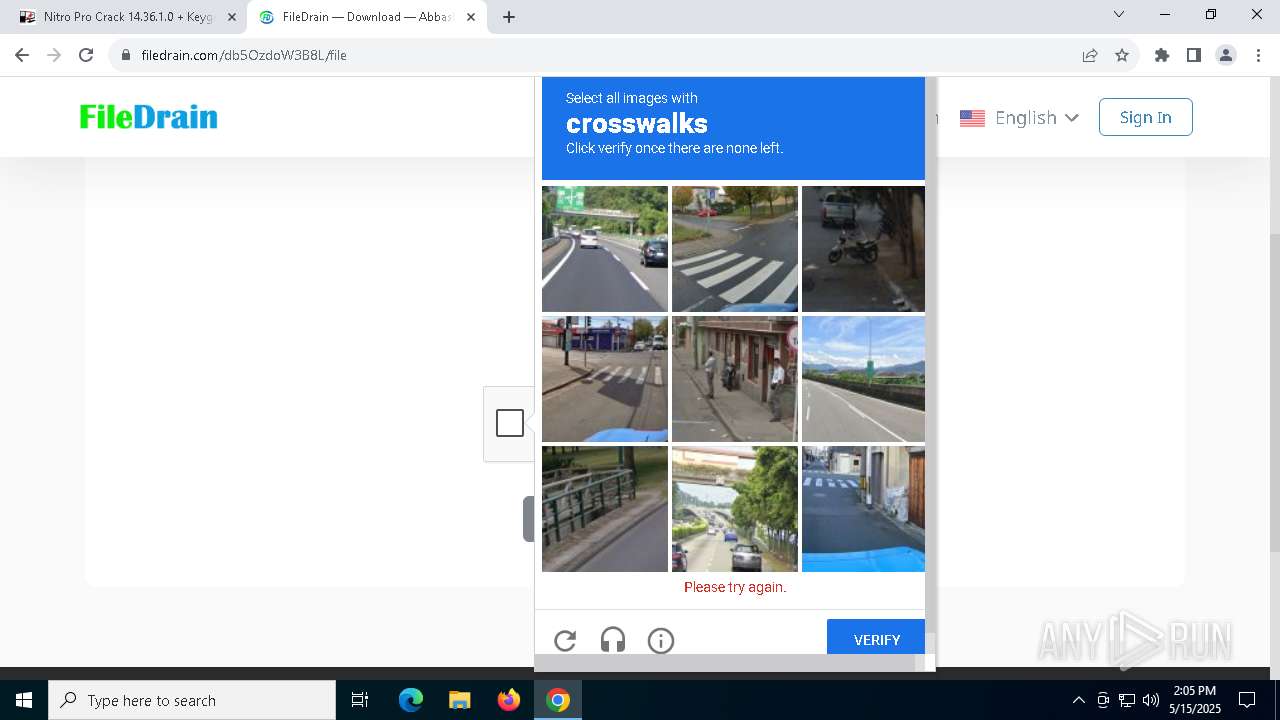Switch to Nitro Pro Crack tab
This screenshot has width=1280, height=720.
(x=127, y=17)
